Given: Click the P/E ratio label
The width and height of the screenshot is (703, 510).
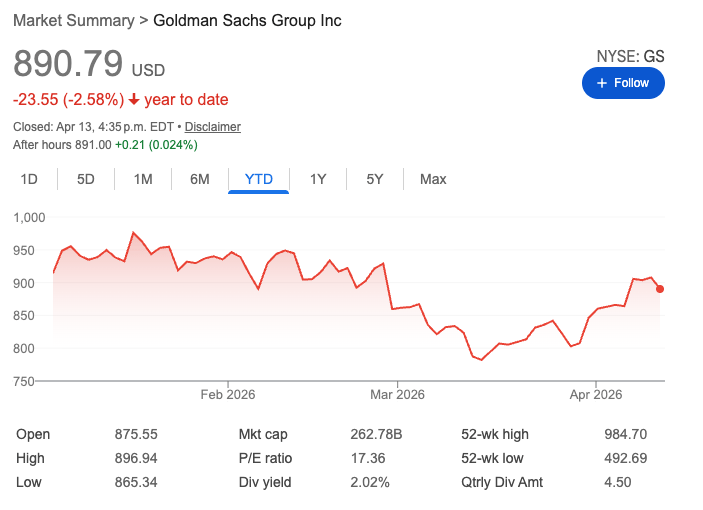Looking at the screenshot, I should (265, 459).
